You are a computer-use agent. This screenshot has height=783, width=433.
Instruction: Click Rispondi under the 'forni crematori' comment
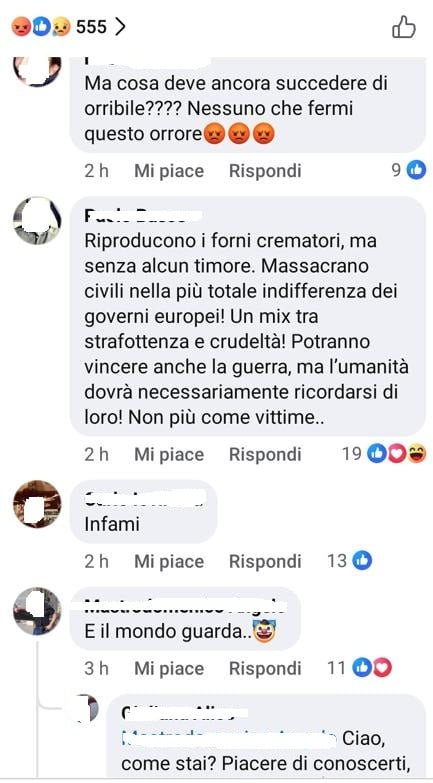tap(265, 454)
